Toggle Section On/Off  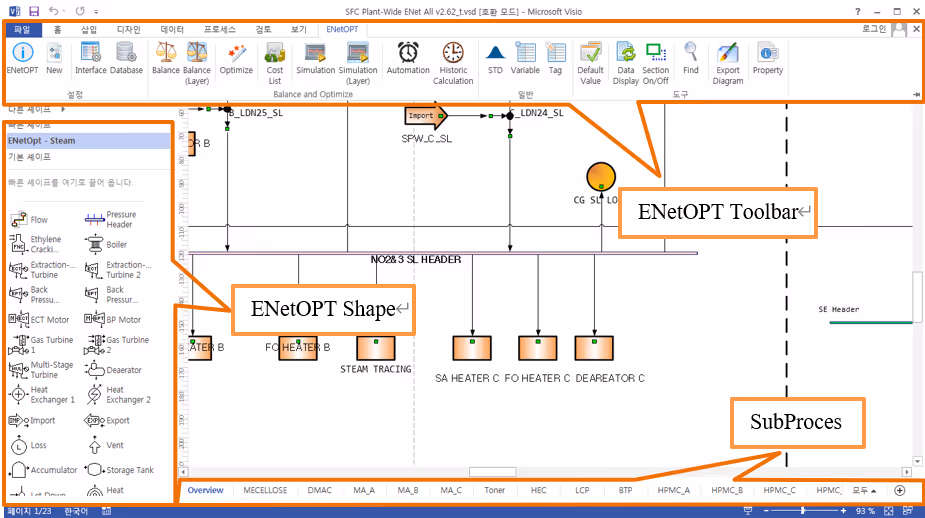[655, 63]
